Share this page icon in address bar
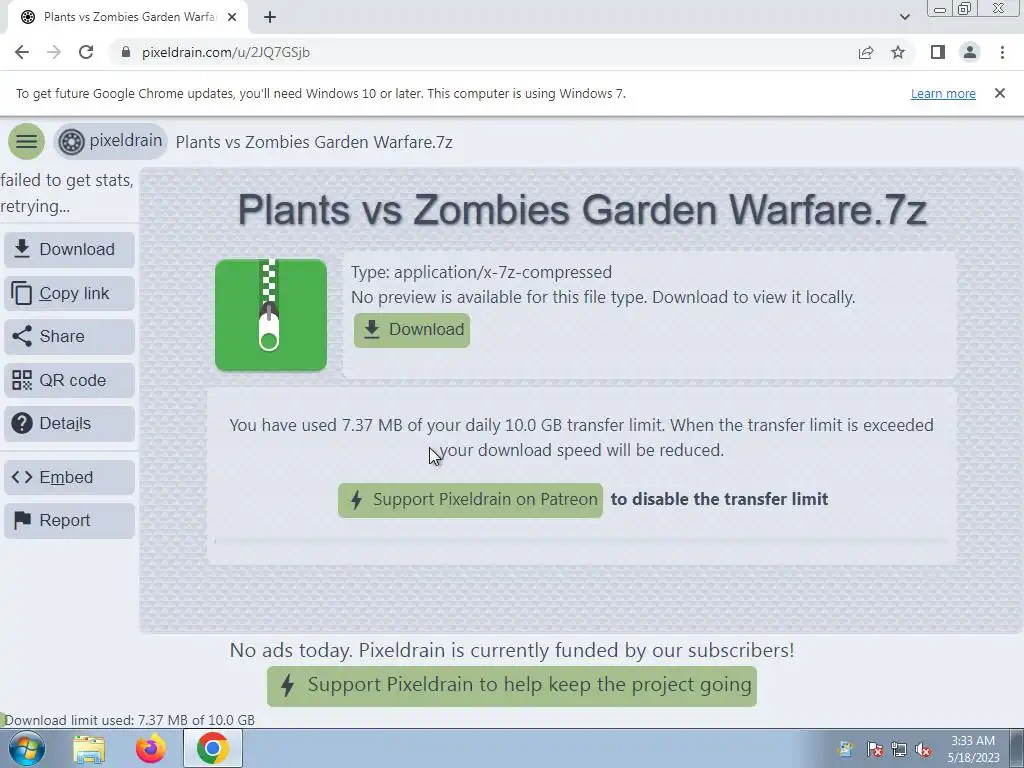This screenshot has width=1024, height=768. point(866,52)
